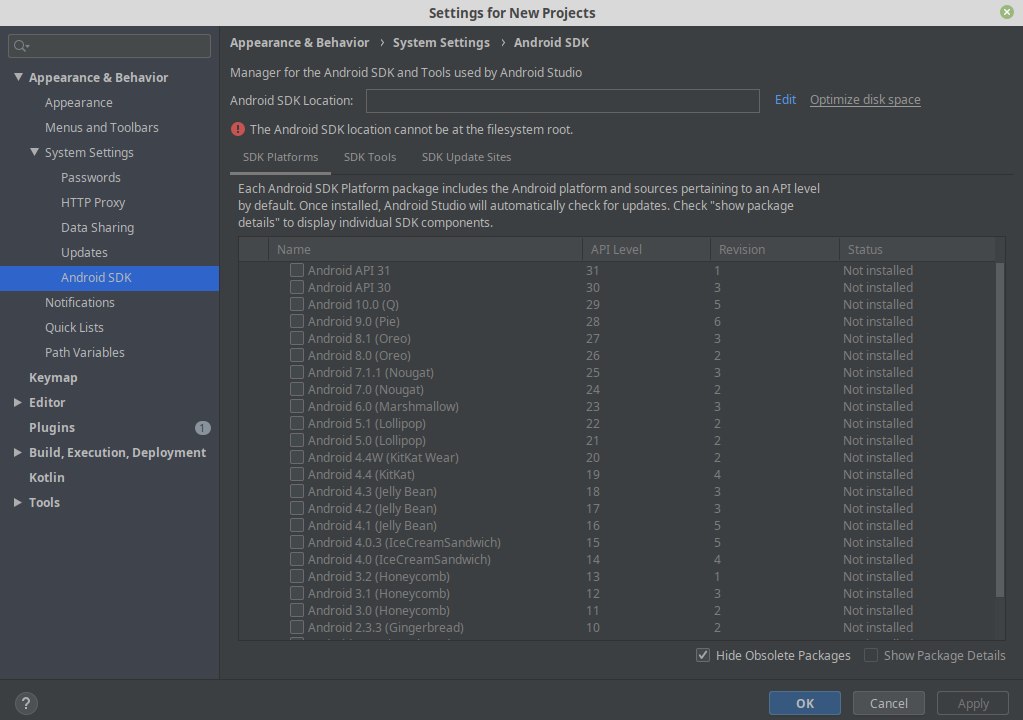Collapse the System Settings tree arrow
Viewport: 1023px width, 720px height.
(34, 152)
